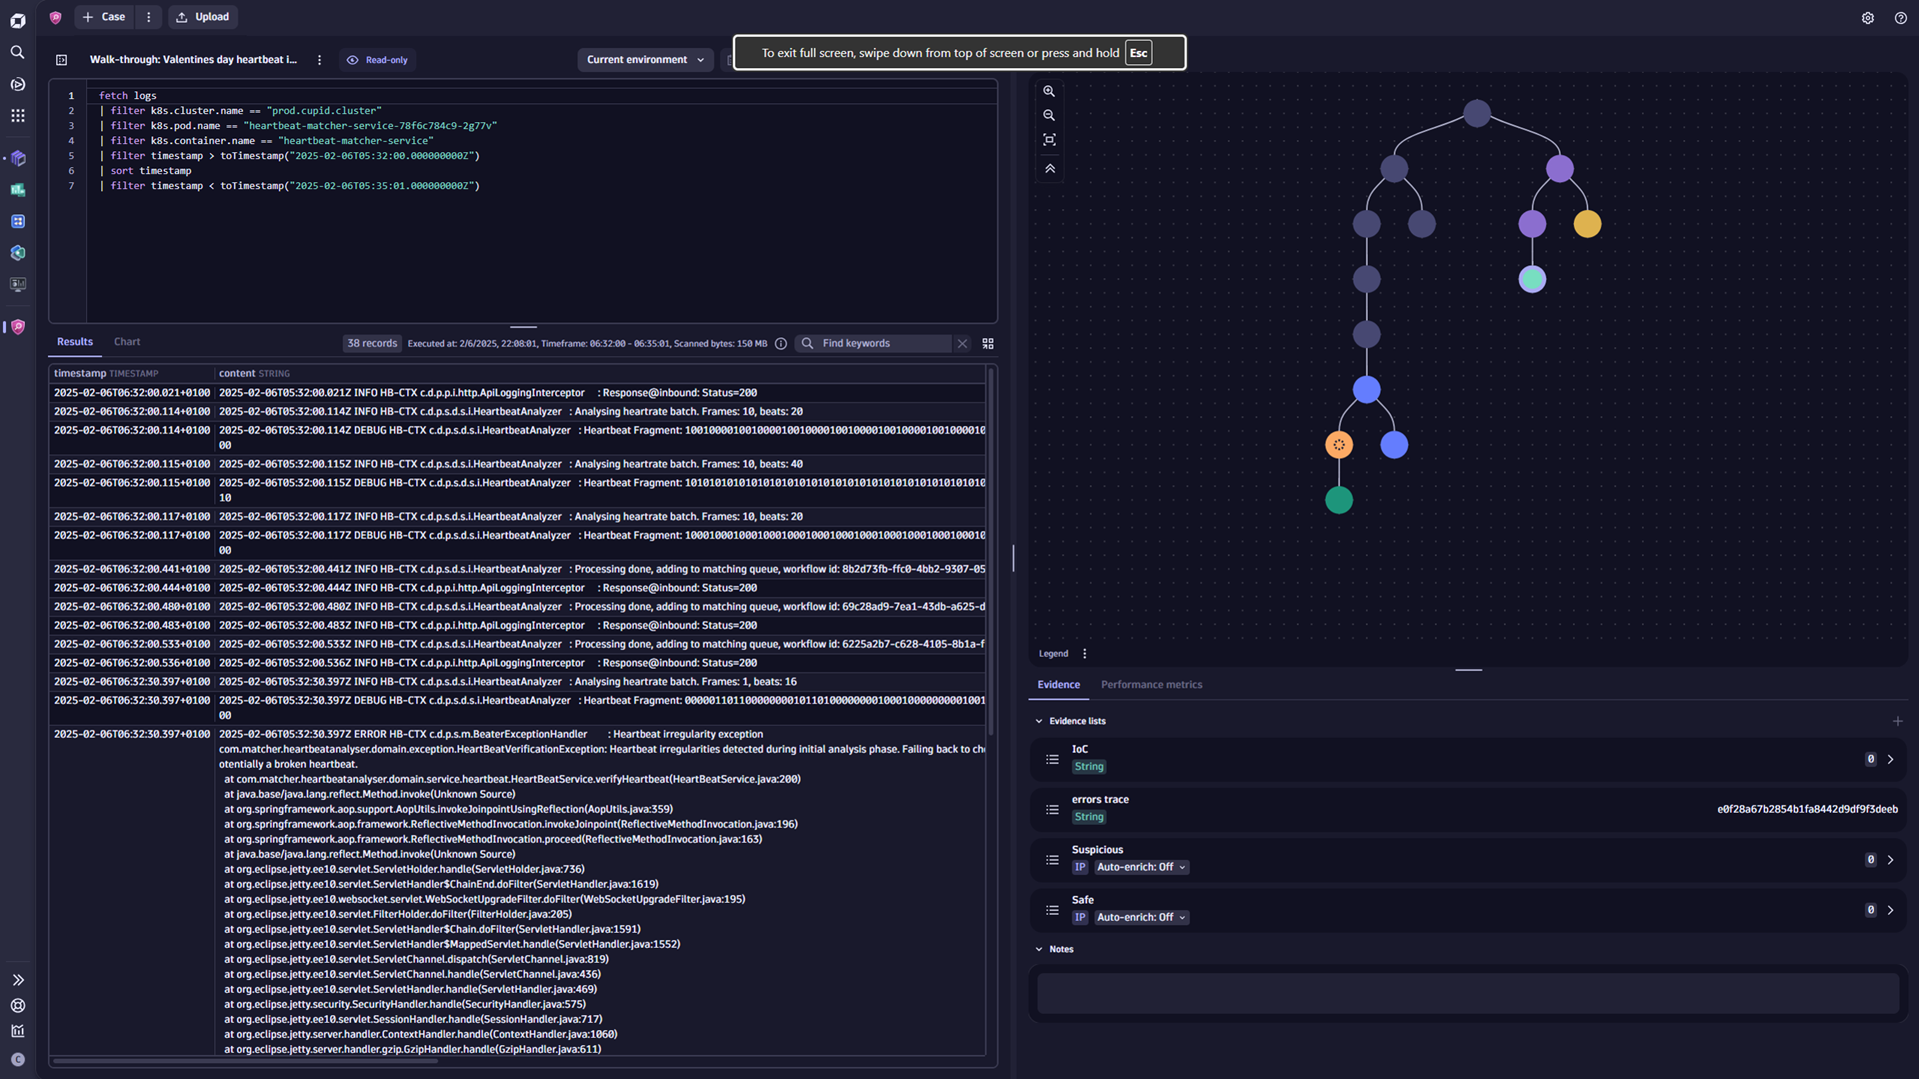Viewport: 1919px width, 1079px height.
Task: Collapse the graph zoom toolbar
Action: [1049, 168]
